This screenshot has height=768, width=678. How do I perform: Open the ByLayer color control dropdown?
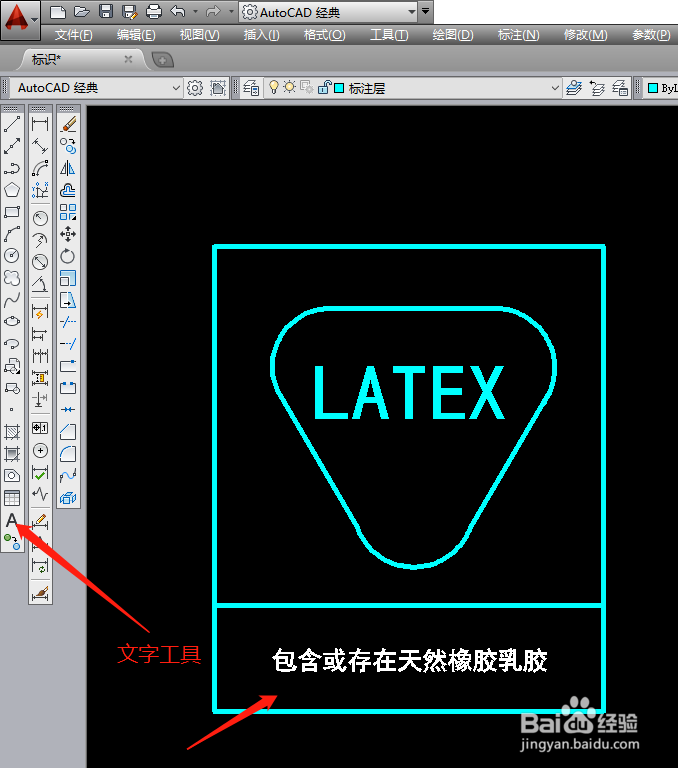click(x=661, y=88)
